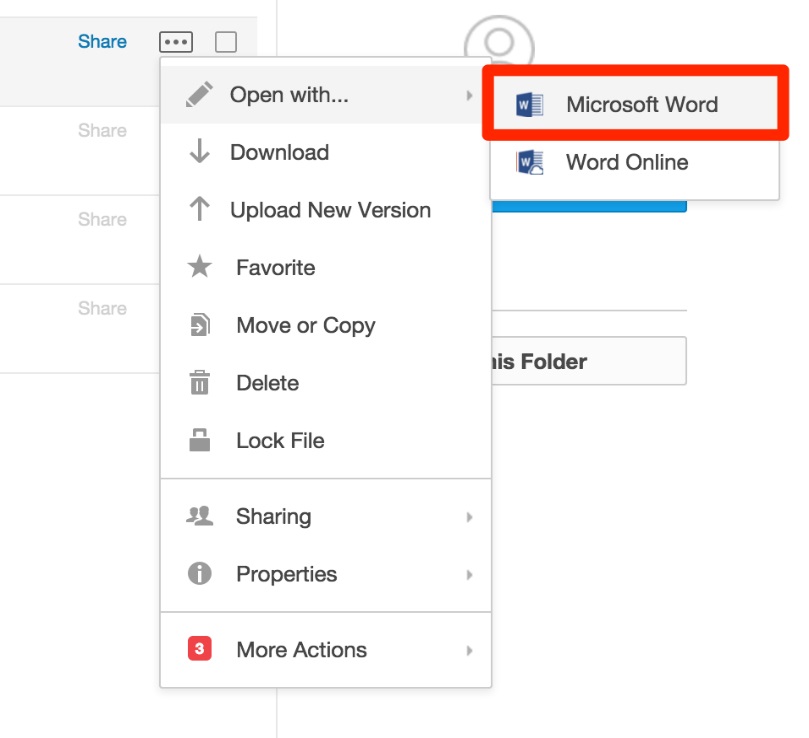Click the Move or Copy file icon
This screenshot has height=738, width=809.
(200, 325)
